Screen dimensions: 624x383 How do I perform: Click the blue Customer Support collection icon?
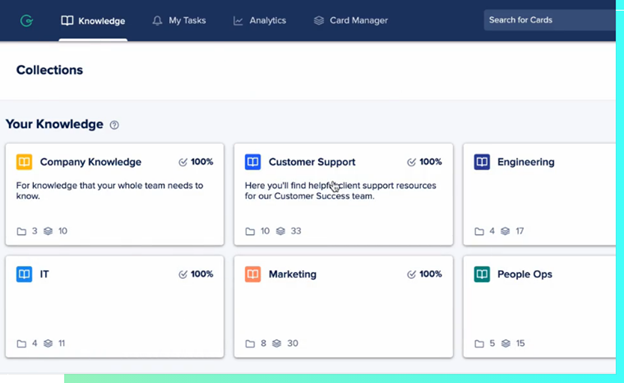[x=253, y=162]
